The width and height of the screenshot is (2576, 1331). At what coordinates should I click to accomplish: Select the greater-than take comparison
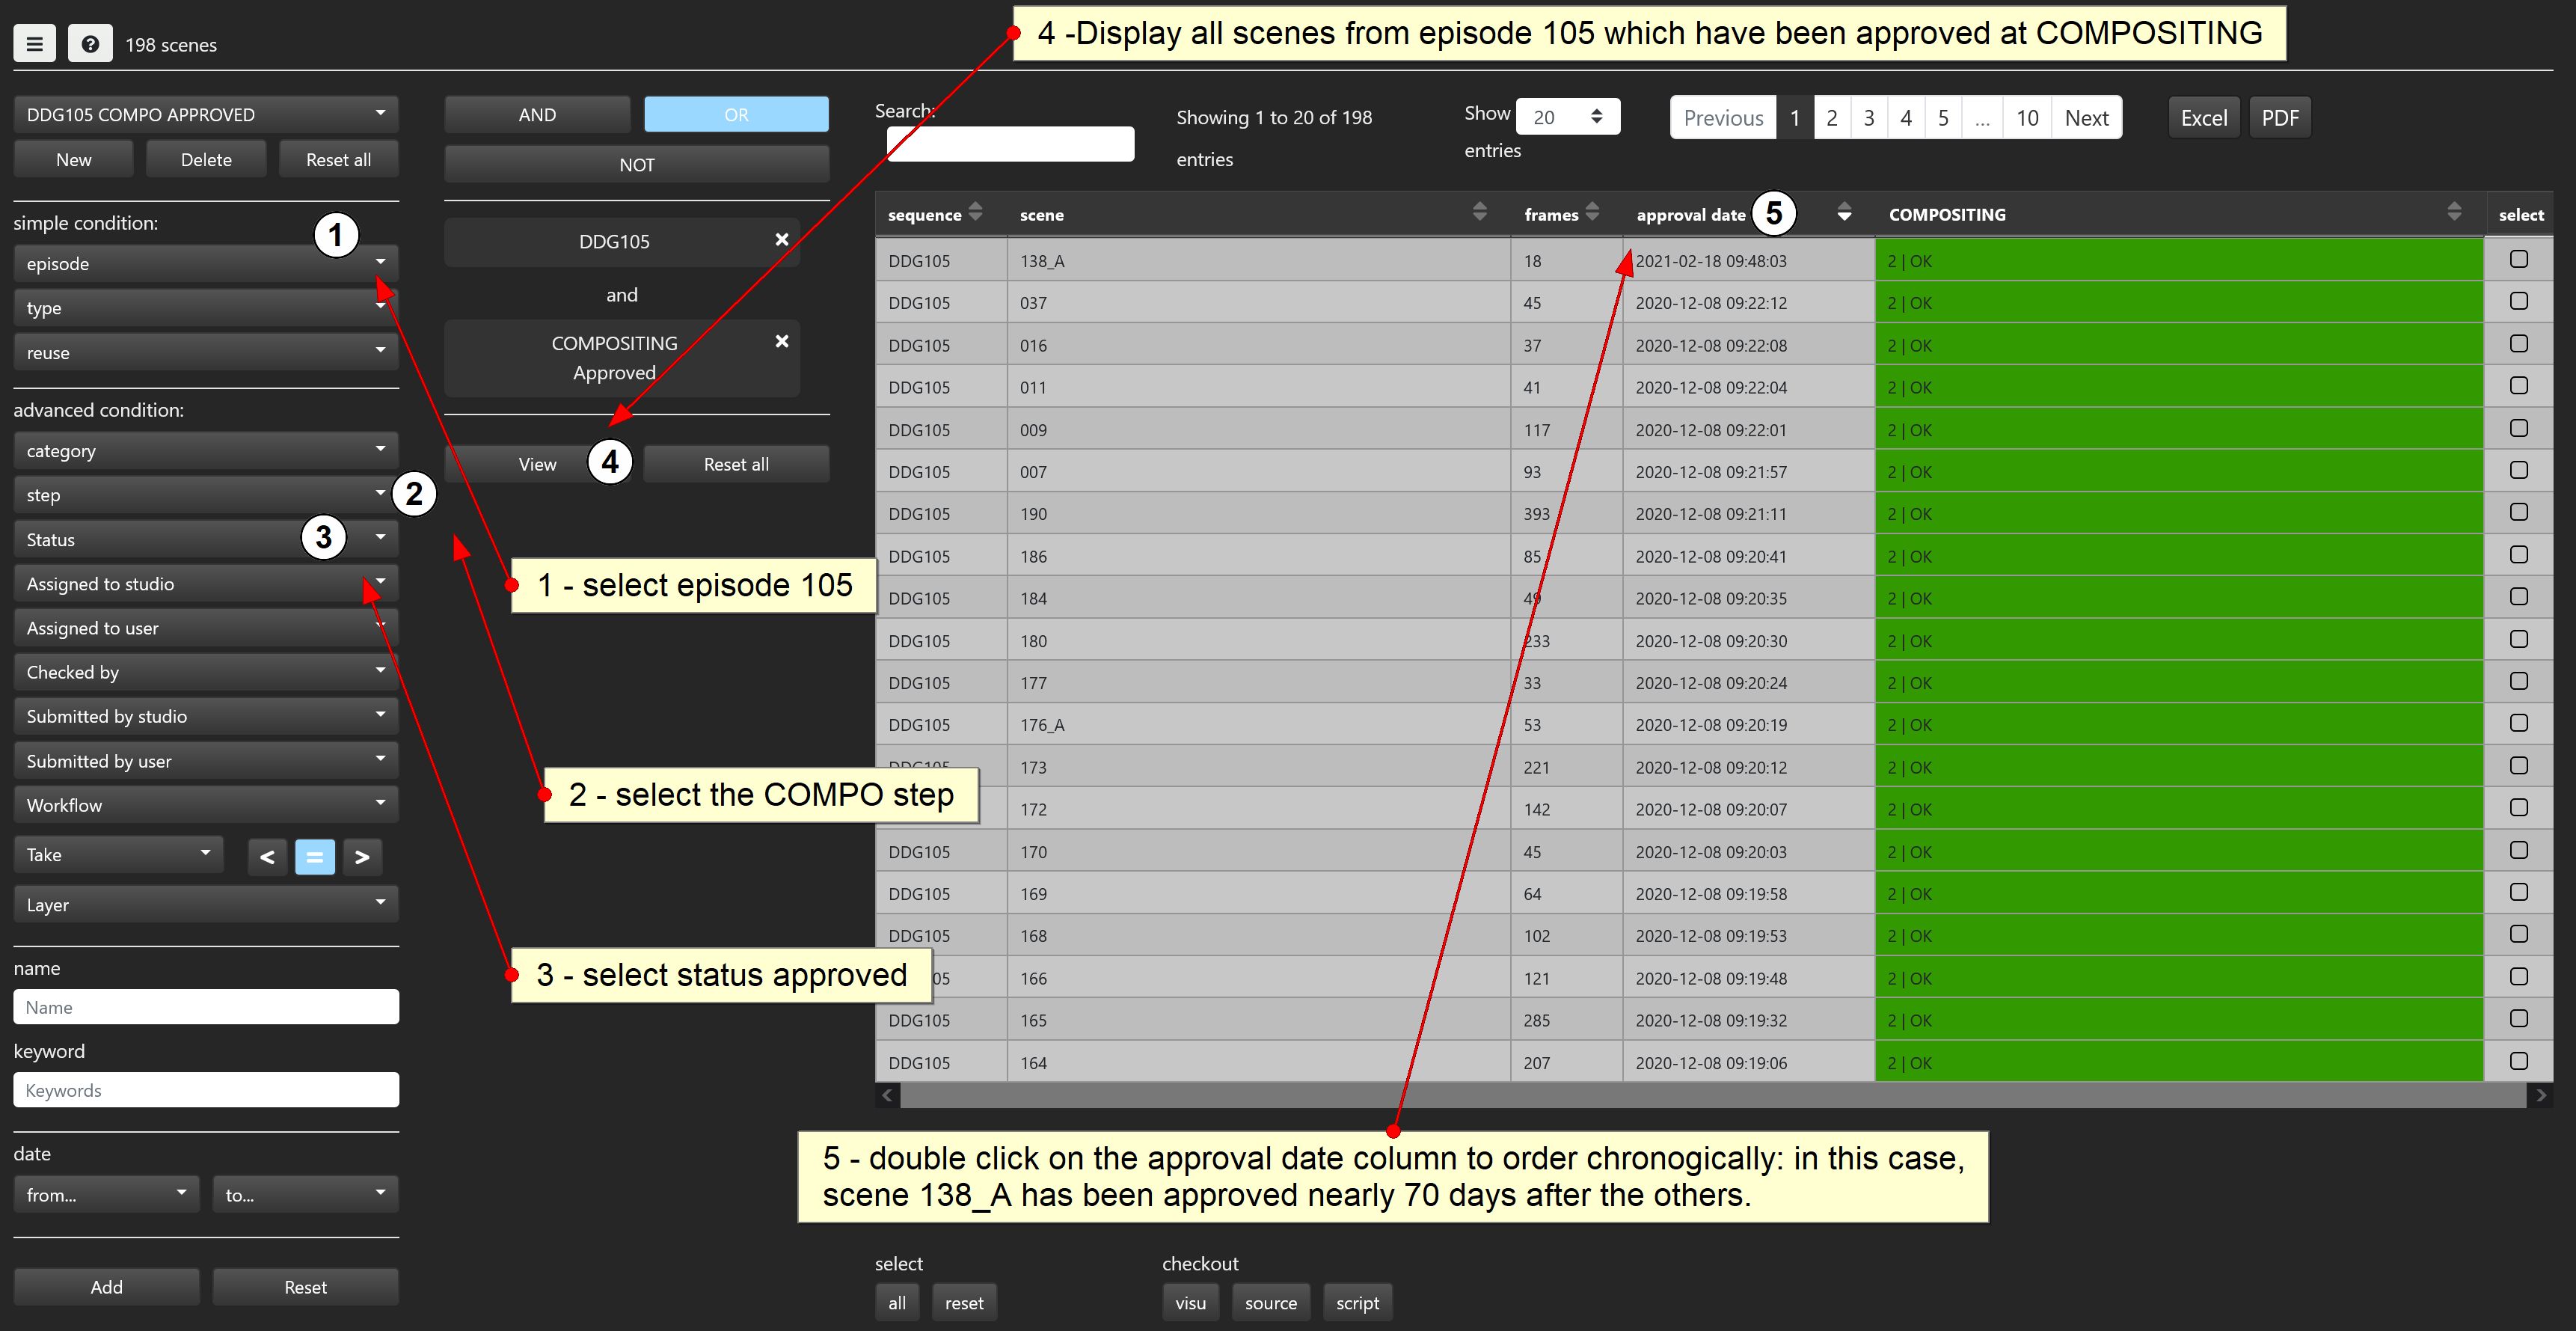362,856
